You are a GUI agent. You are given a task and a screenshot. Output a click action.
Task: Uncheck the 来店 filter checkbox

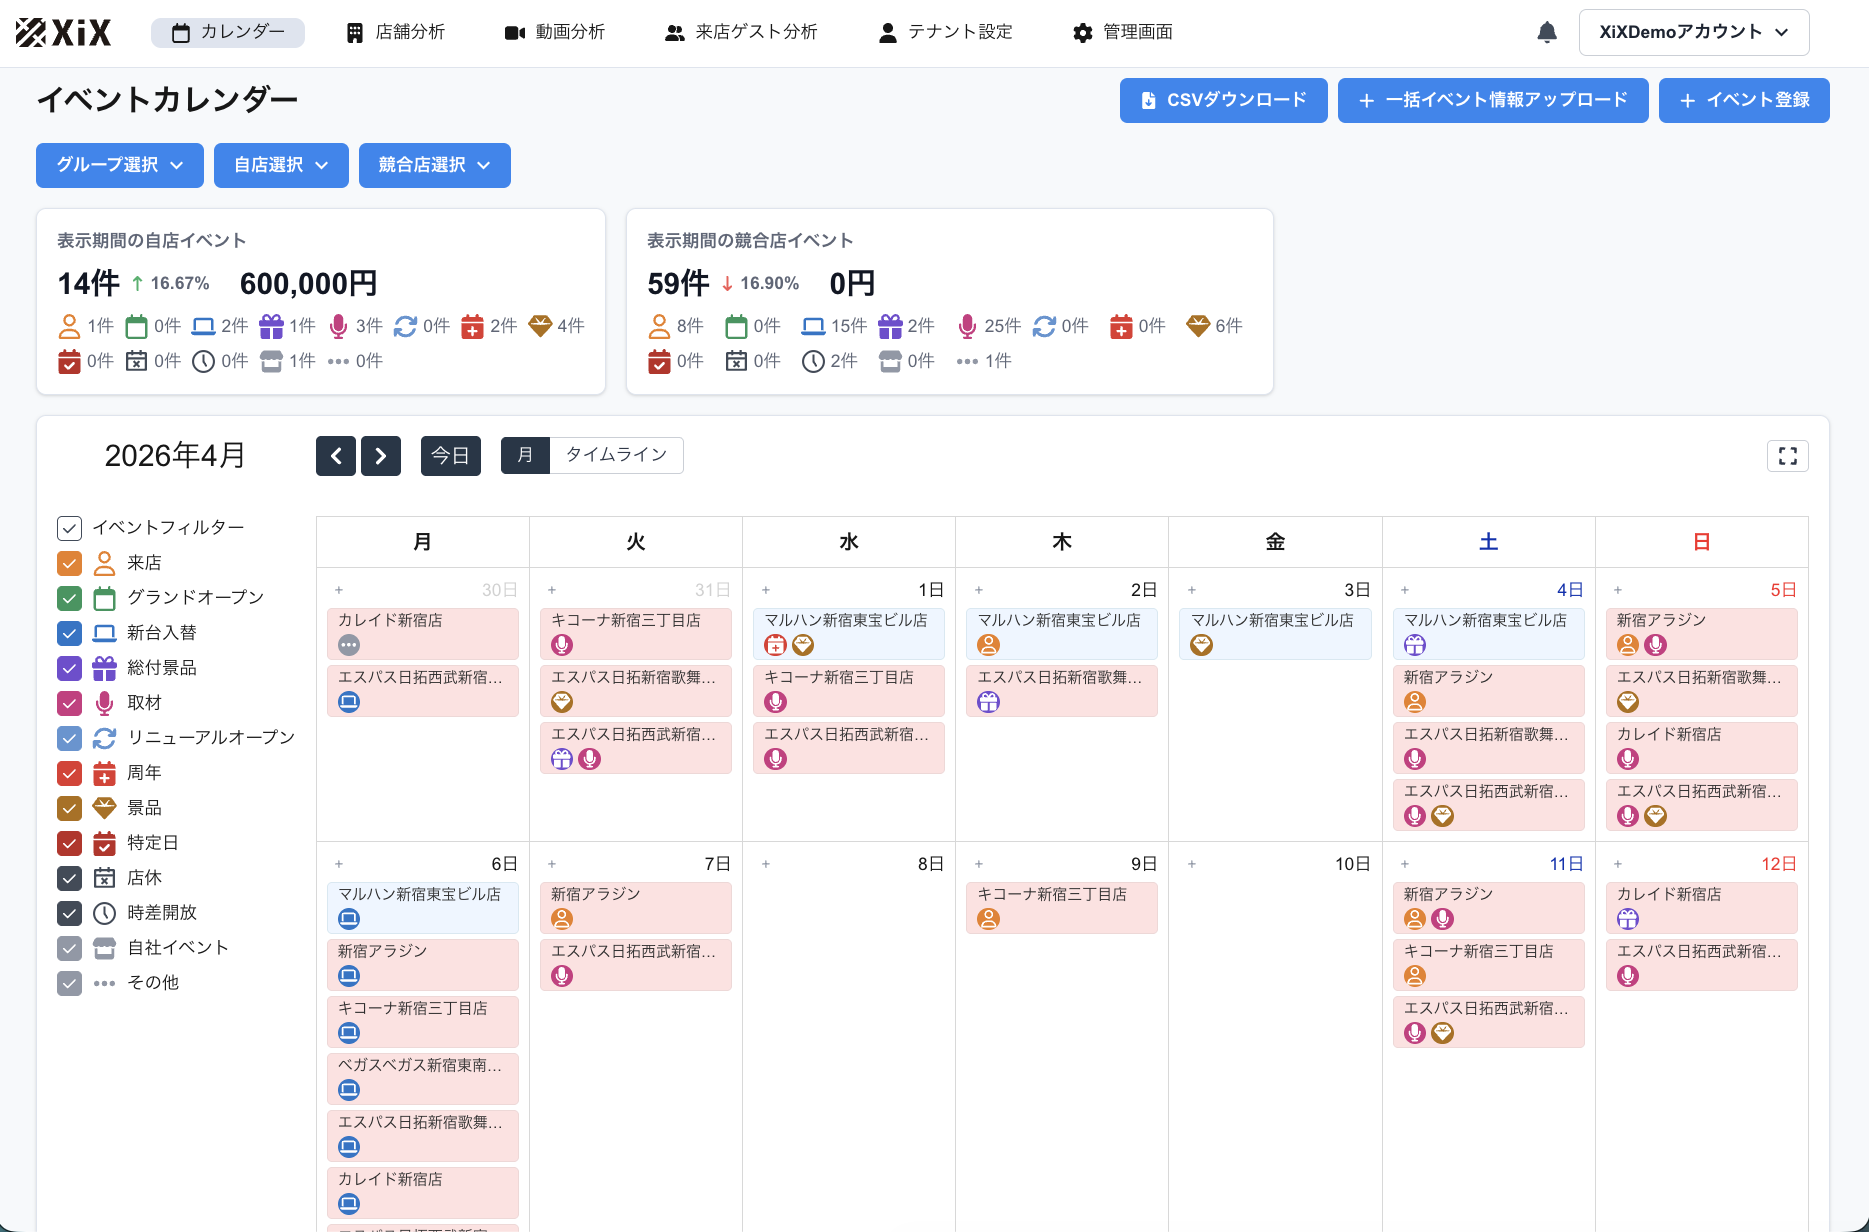tap(69, 563)
